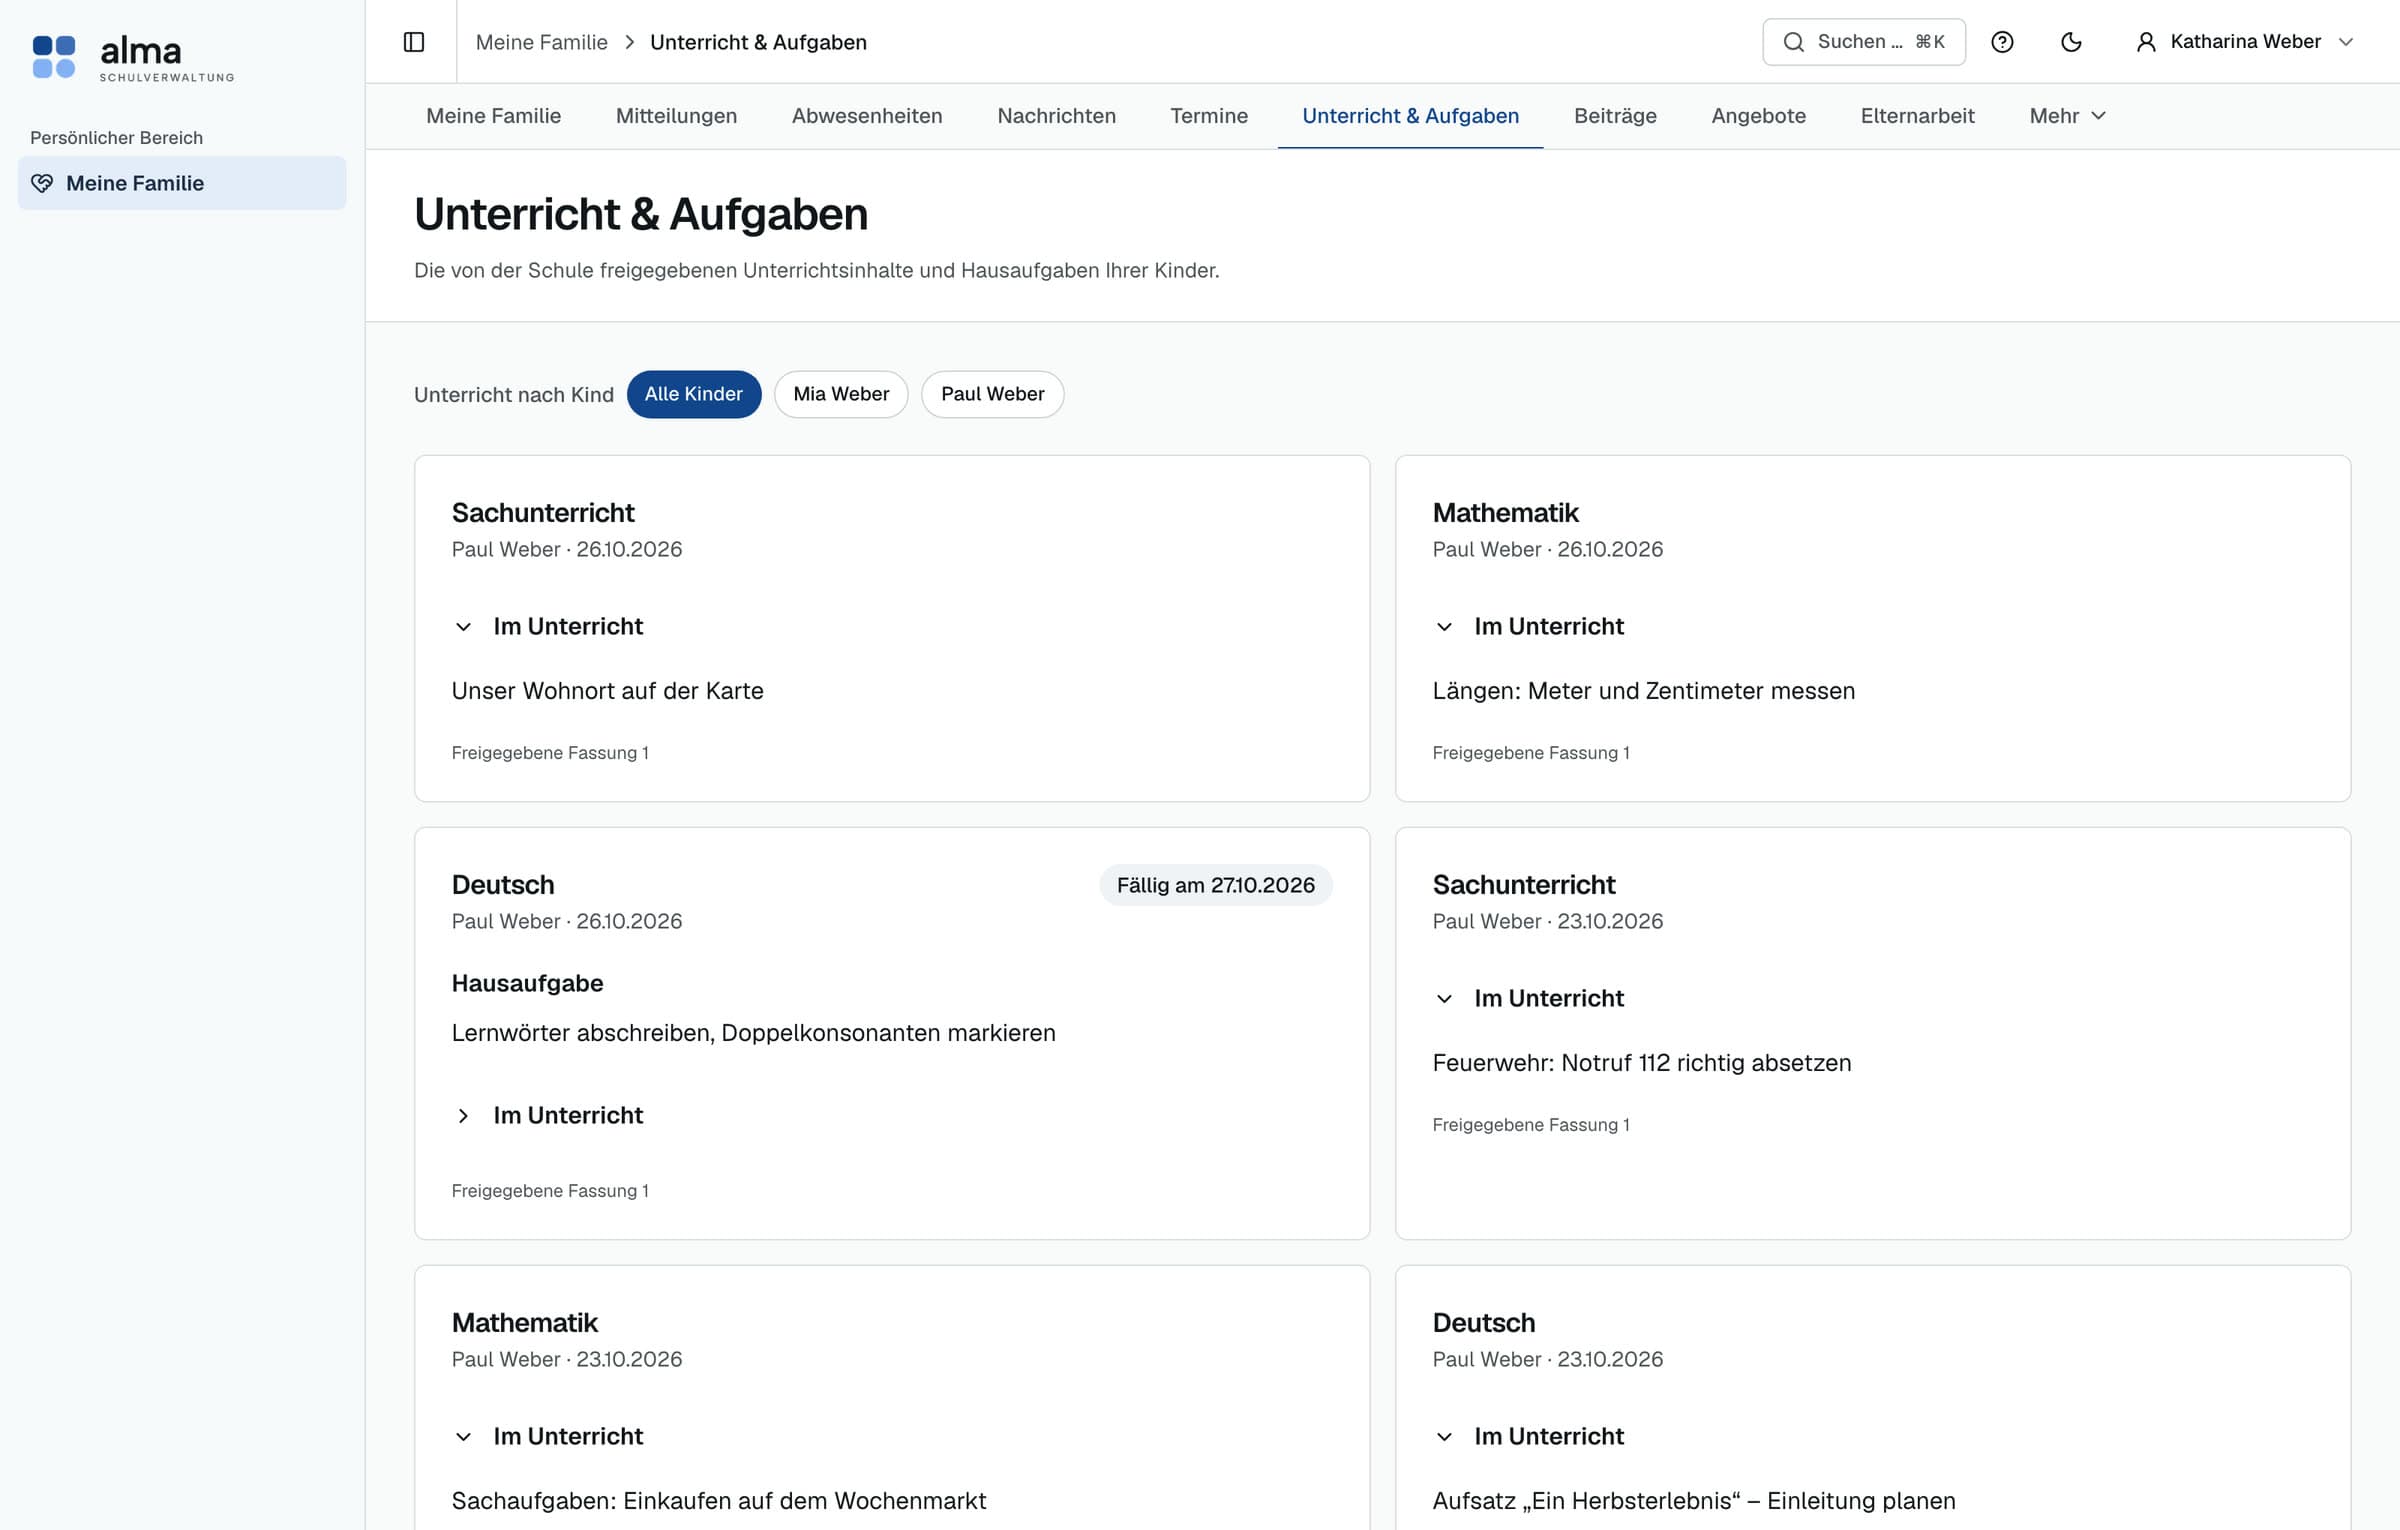Open the Termine tab
The width and height of the screenshot is (2400, 1530).
1209,116
